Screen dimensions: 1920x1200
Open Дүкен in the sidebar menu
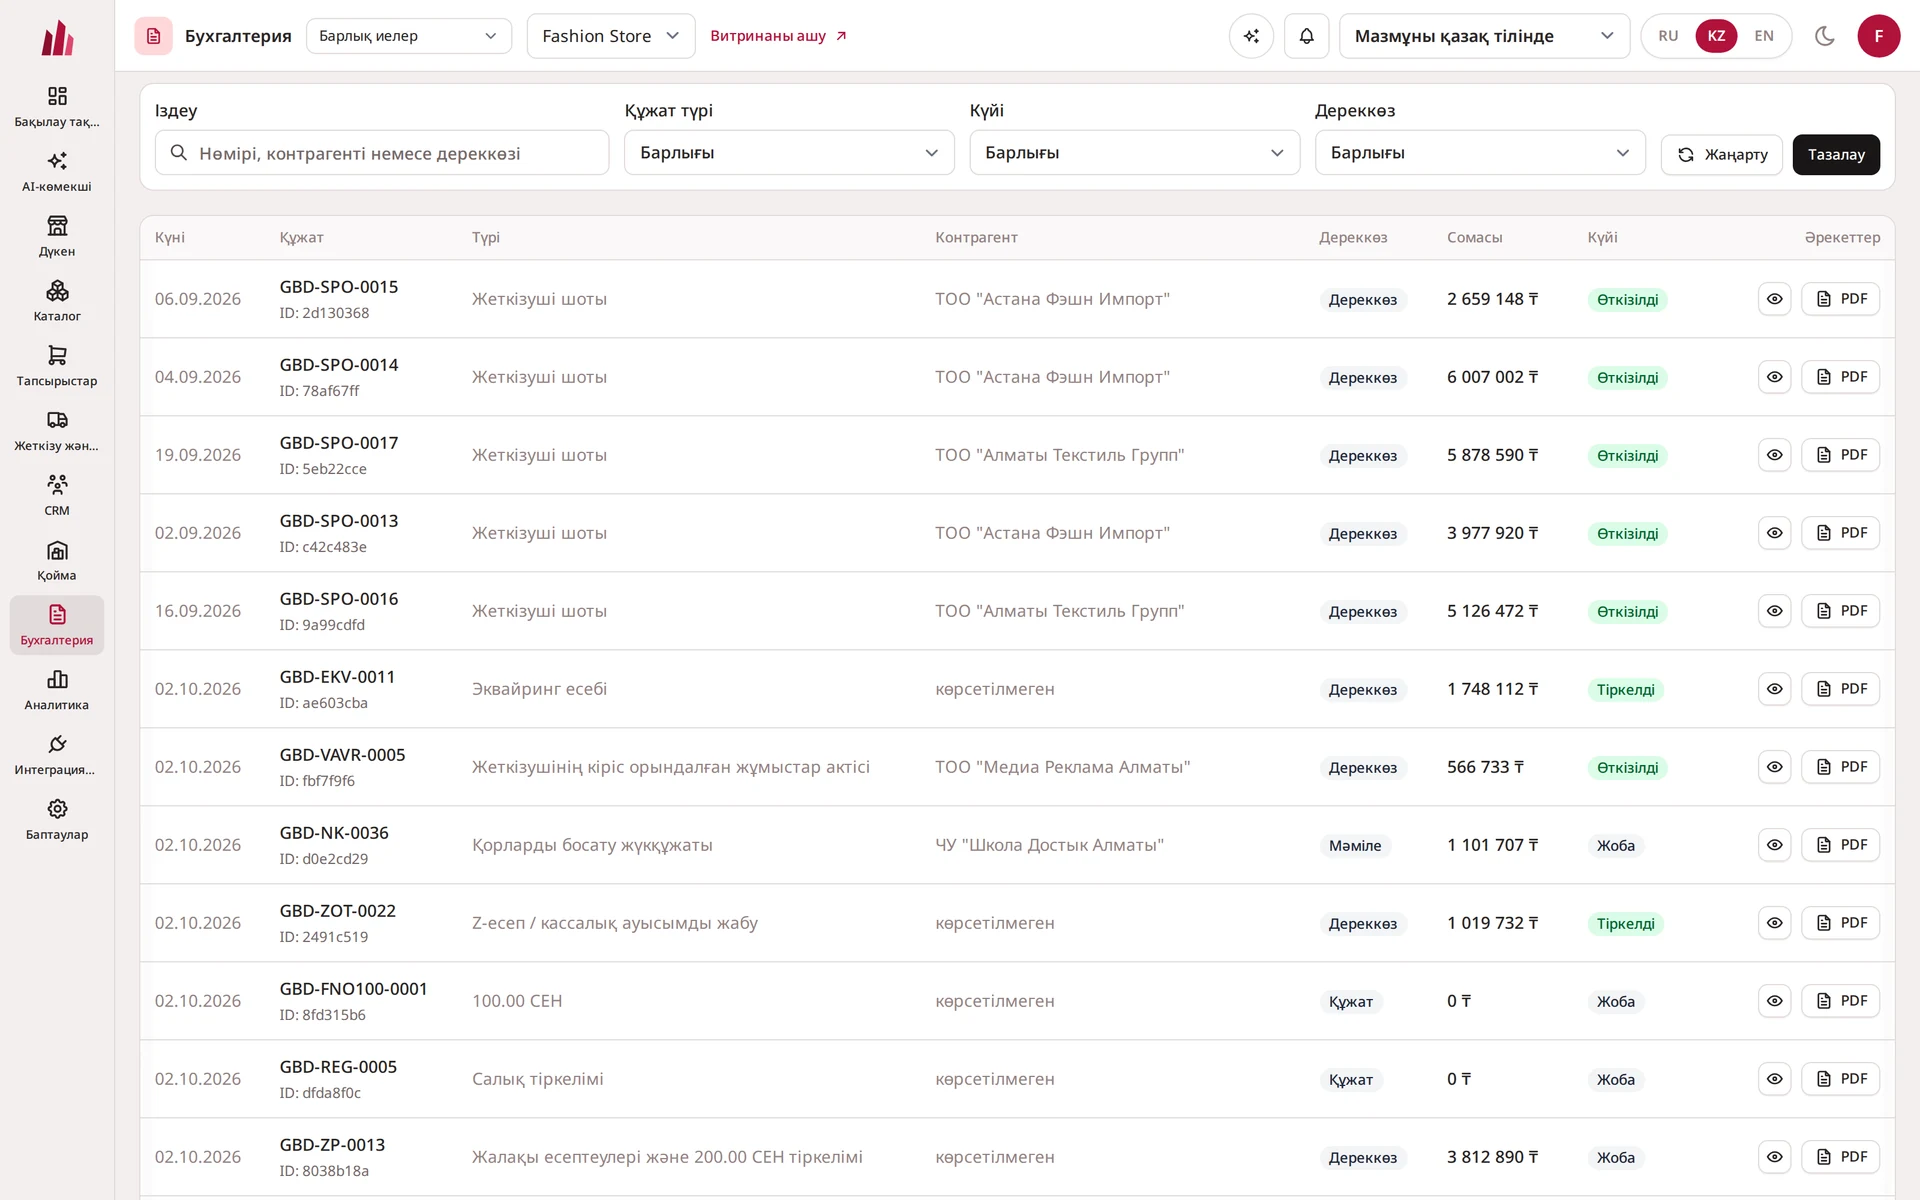tap(57, 236)
